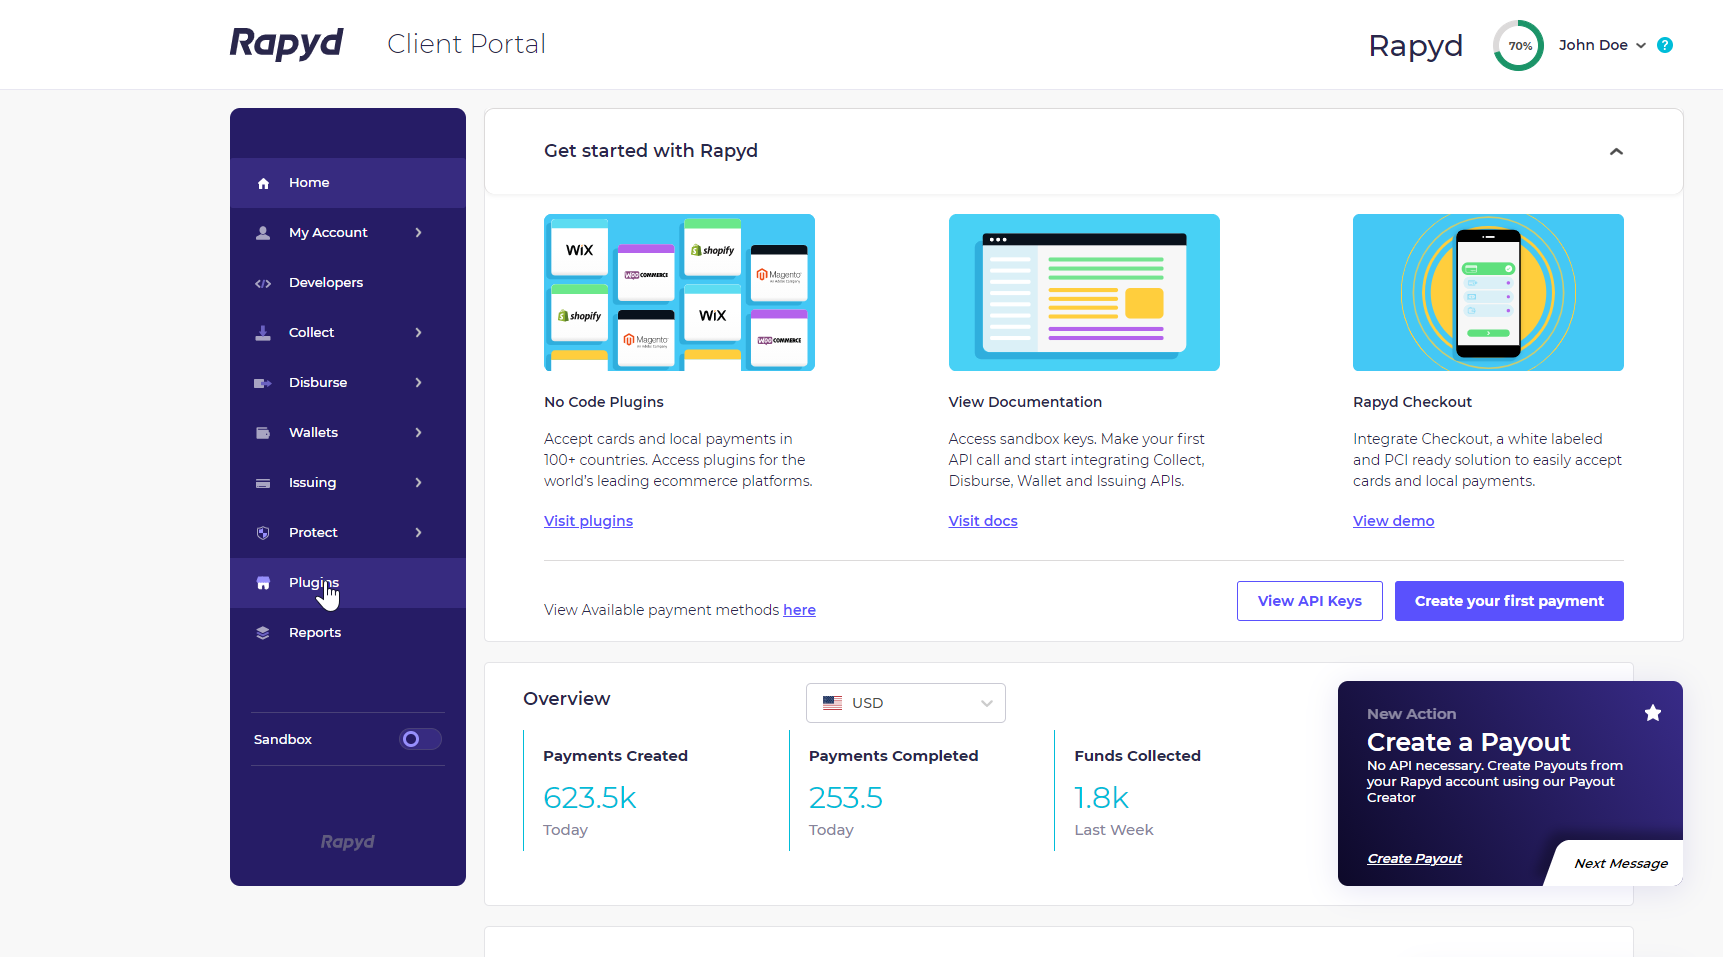Click the No Code Plugins thumbnail image
This screenshot has width=1723, height=957.
click(x=679, y=292)
